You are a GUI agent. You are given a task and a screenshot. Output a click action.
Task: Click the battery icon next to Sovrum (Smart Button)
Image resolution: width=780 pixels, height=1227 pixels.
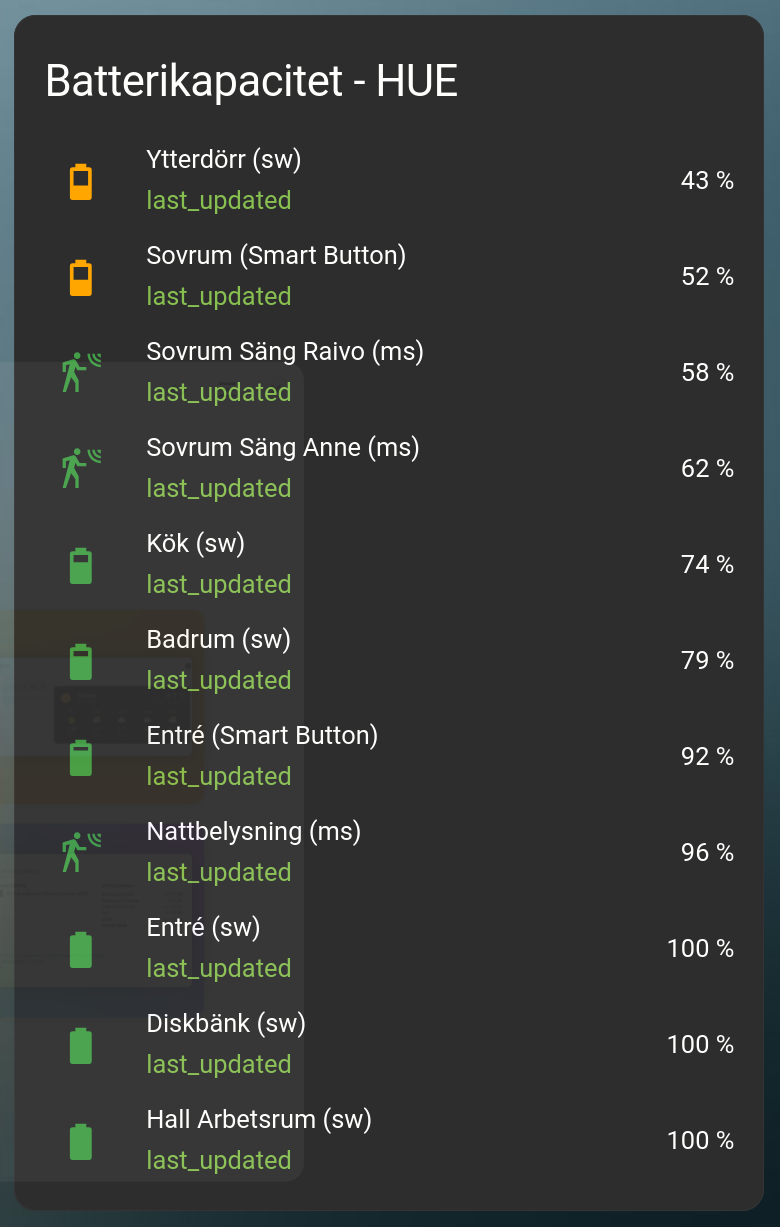[x=81, y=277]
